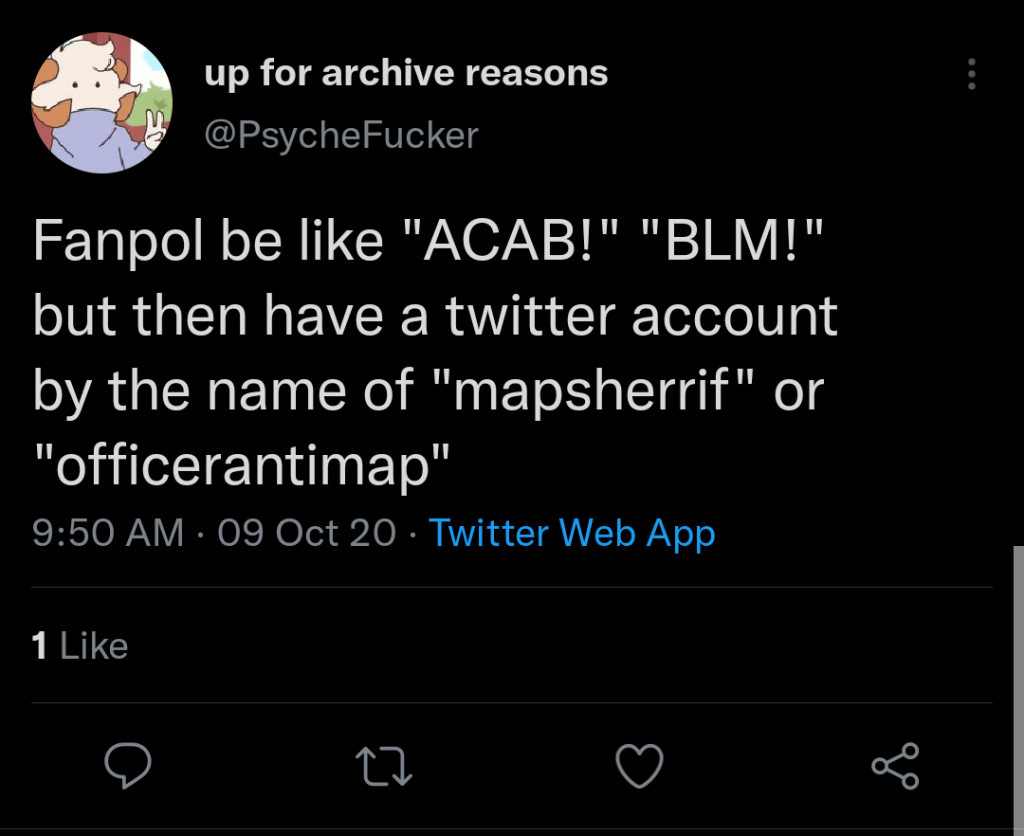Click the cartoon profile avatar picture
This screenshot has height=836, width=1024.
[102, 102]
